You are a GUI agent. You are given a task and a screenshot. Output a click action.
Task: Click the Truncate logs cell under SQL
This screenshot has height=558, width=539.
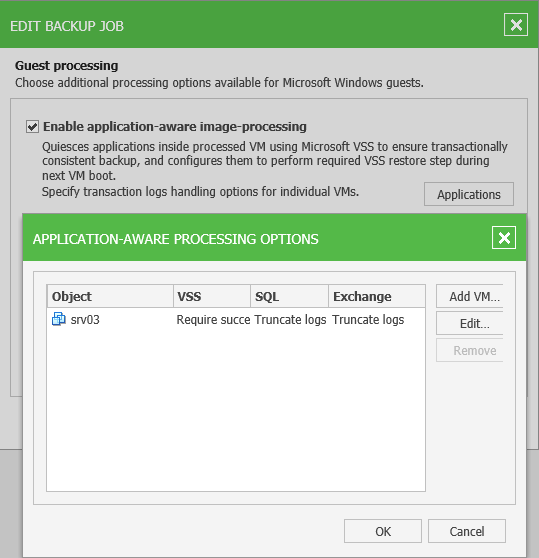click(290, 320)
